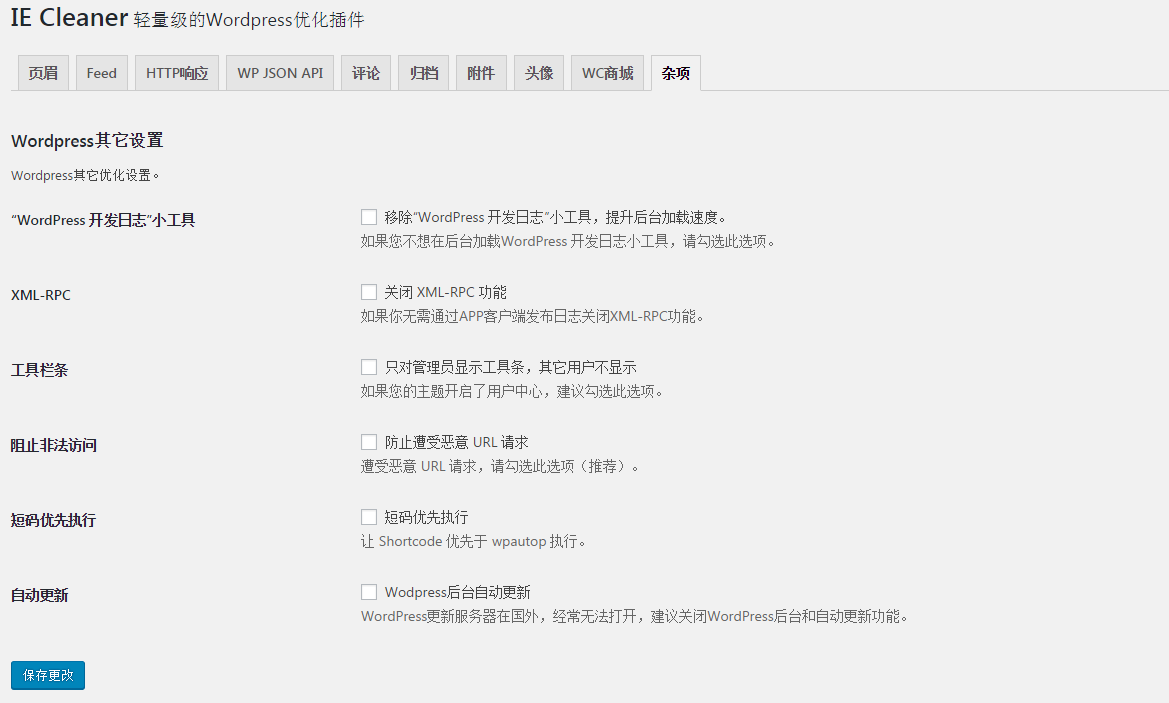This screenshot has width=1169, height=703.
Task: Tick 只对管理员显示工具条 checkbox
Action: pos(369,367)
